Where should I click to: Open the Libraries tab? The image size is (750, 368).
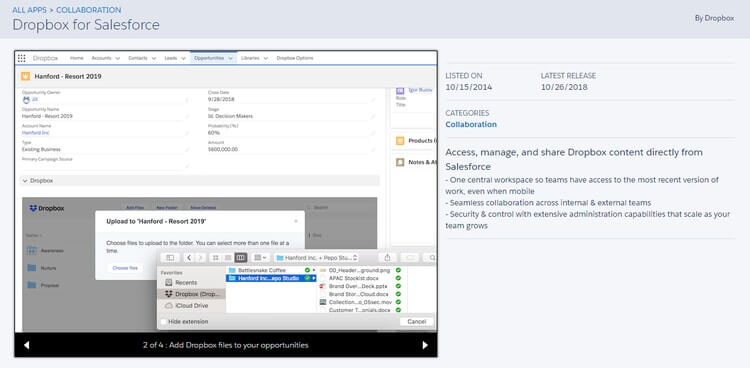(250, 58)
